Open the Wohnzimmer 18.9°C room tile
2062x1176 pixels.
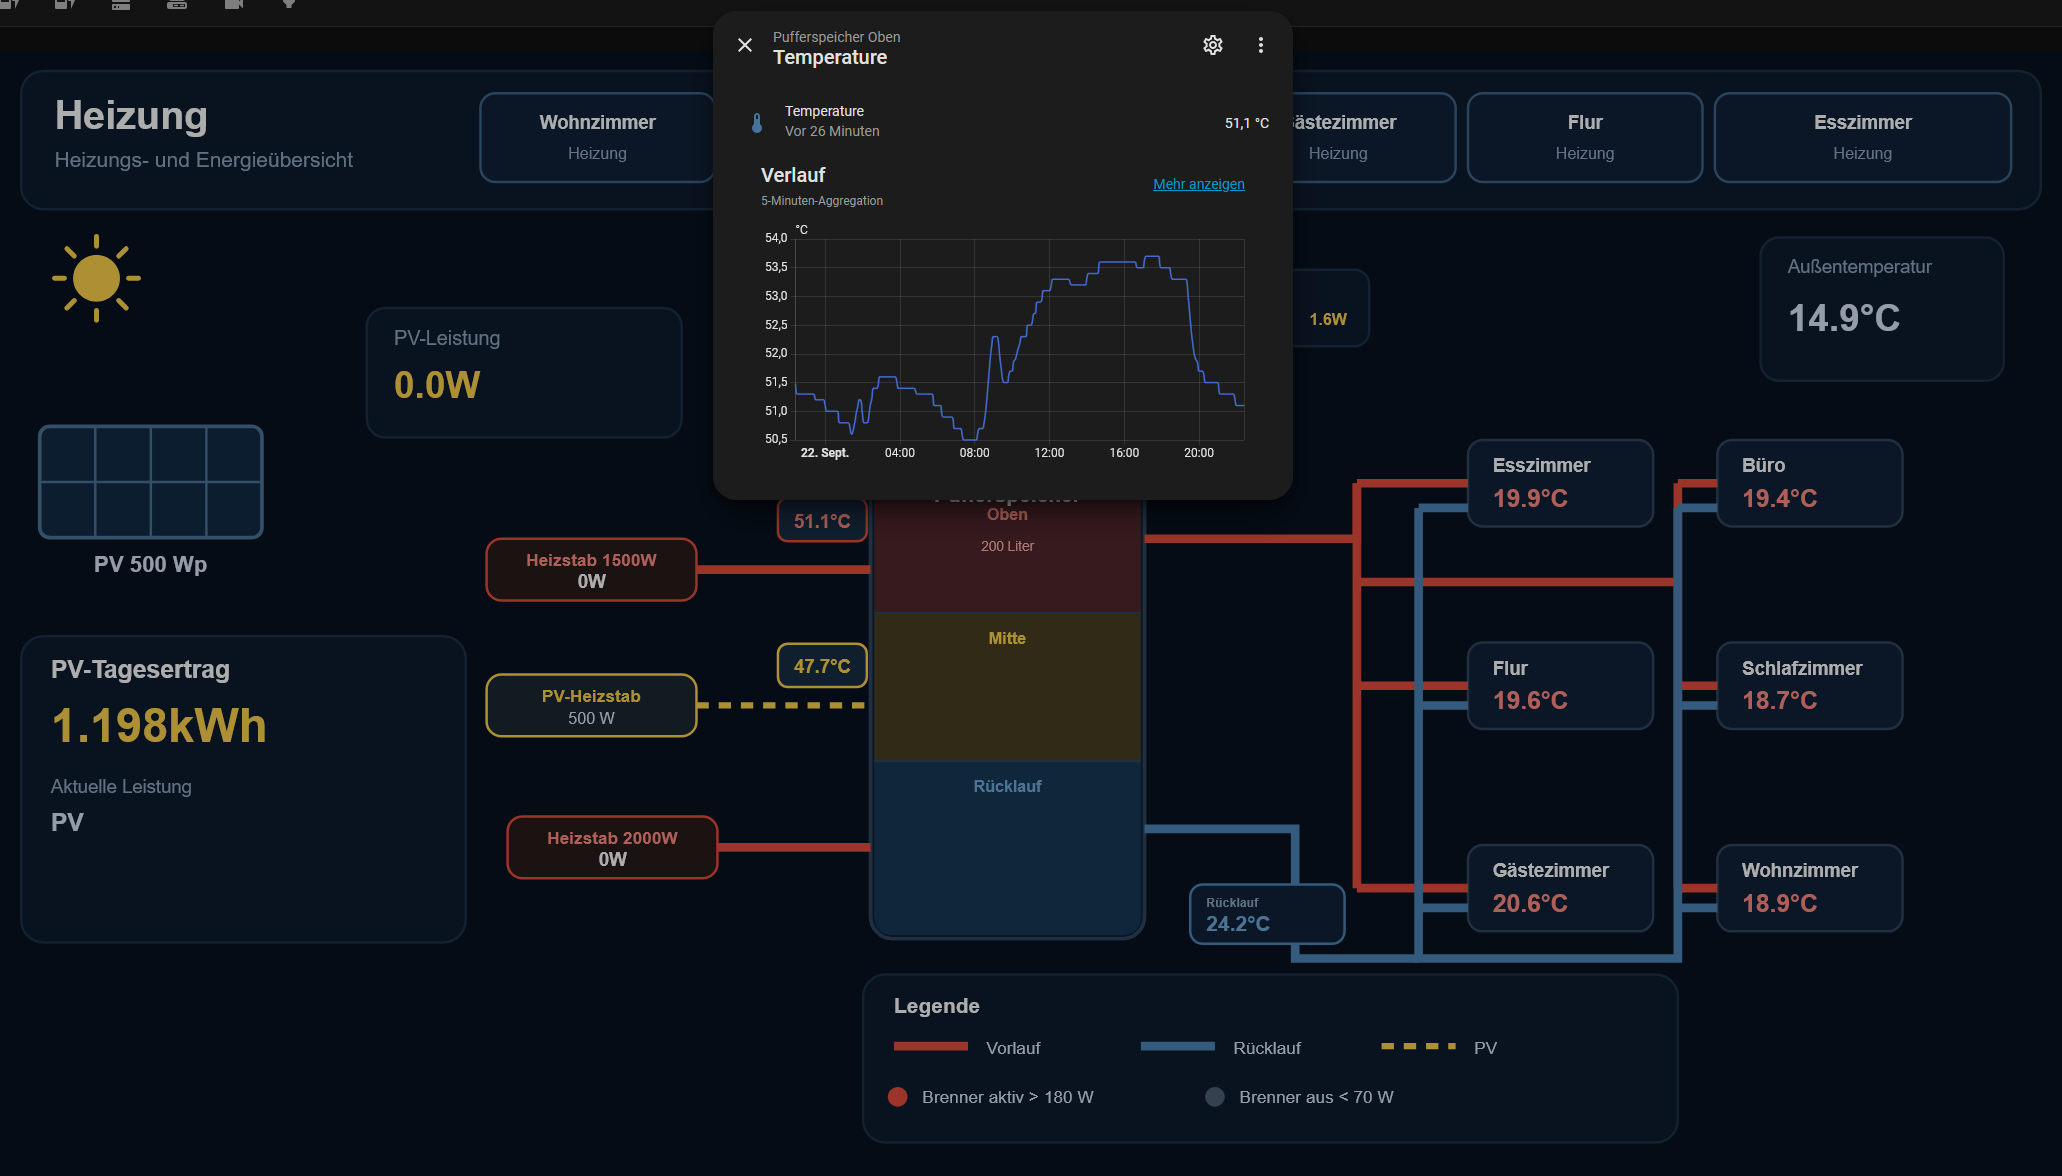tap(1809, 888)
